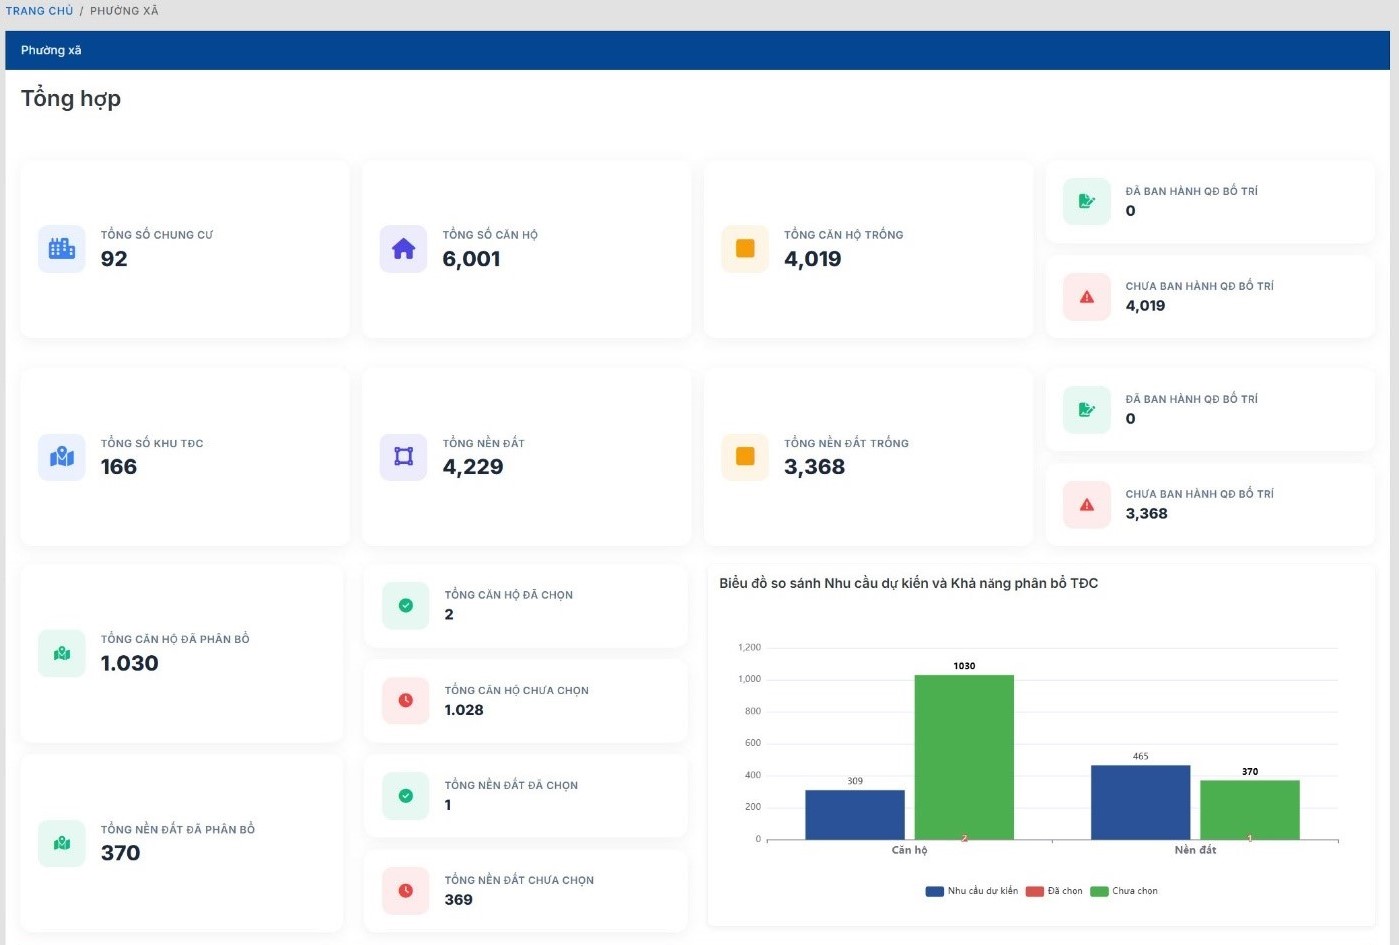Click the green icon for Tổng căn hộ đã phân bổ

tap(62, 653)
